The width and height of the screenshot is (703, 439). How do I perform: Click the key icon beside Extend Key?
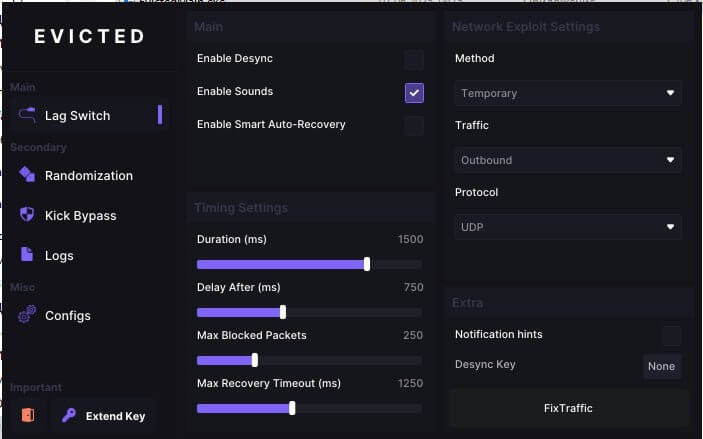coord(69,415)
